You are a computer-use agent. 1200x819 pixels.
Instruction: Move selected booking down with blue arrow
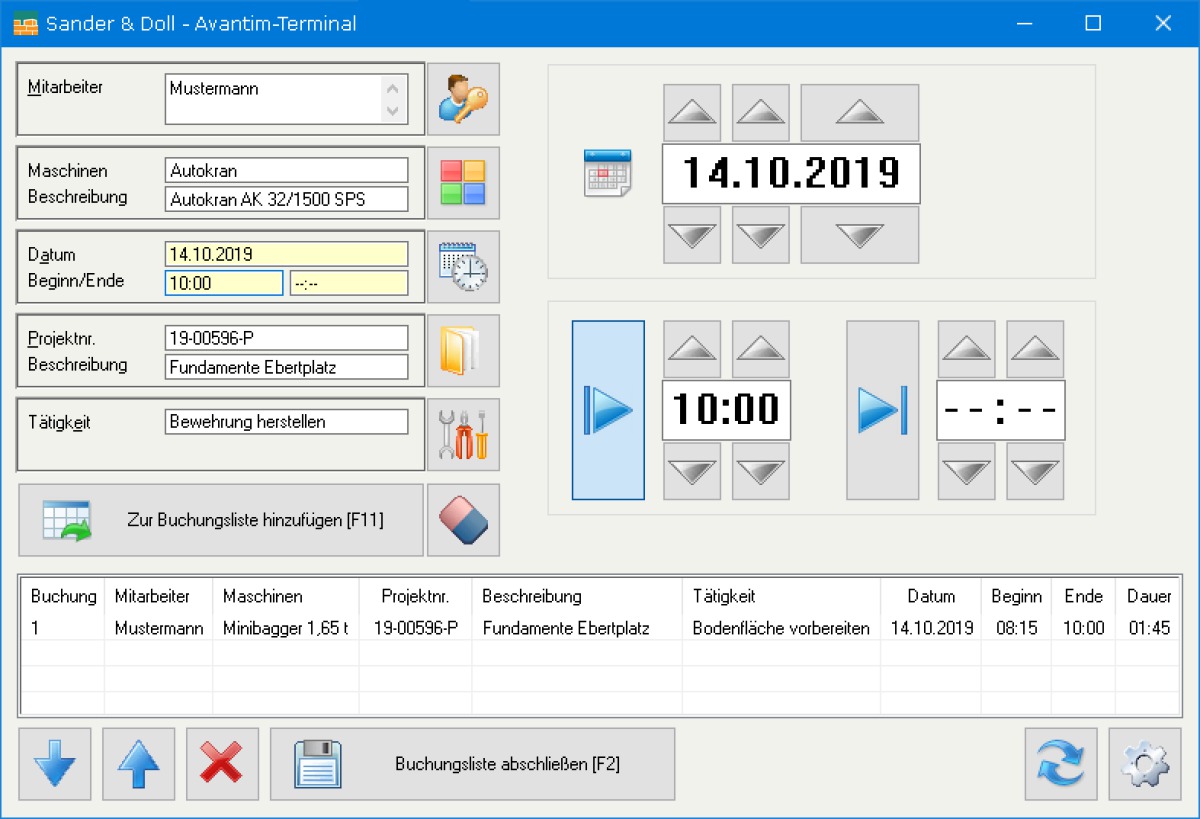(54, 764)
